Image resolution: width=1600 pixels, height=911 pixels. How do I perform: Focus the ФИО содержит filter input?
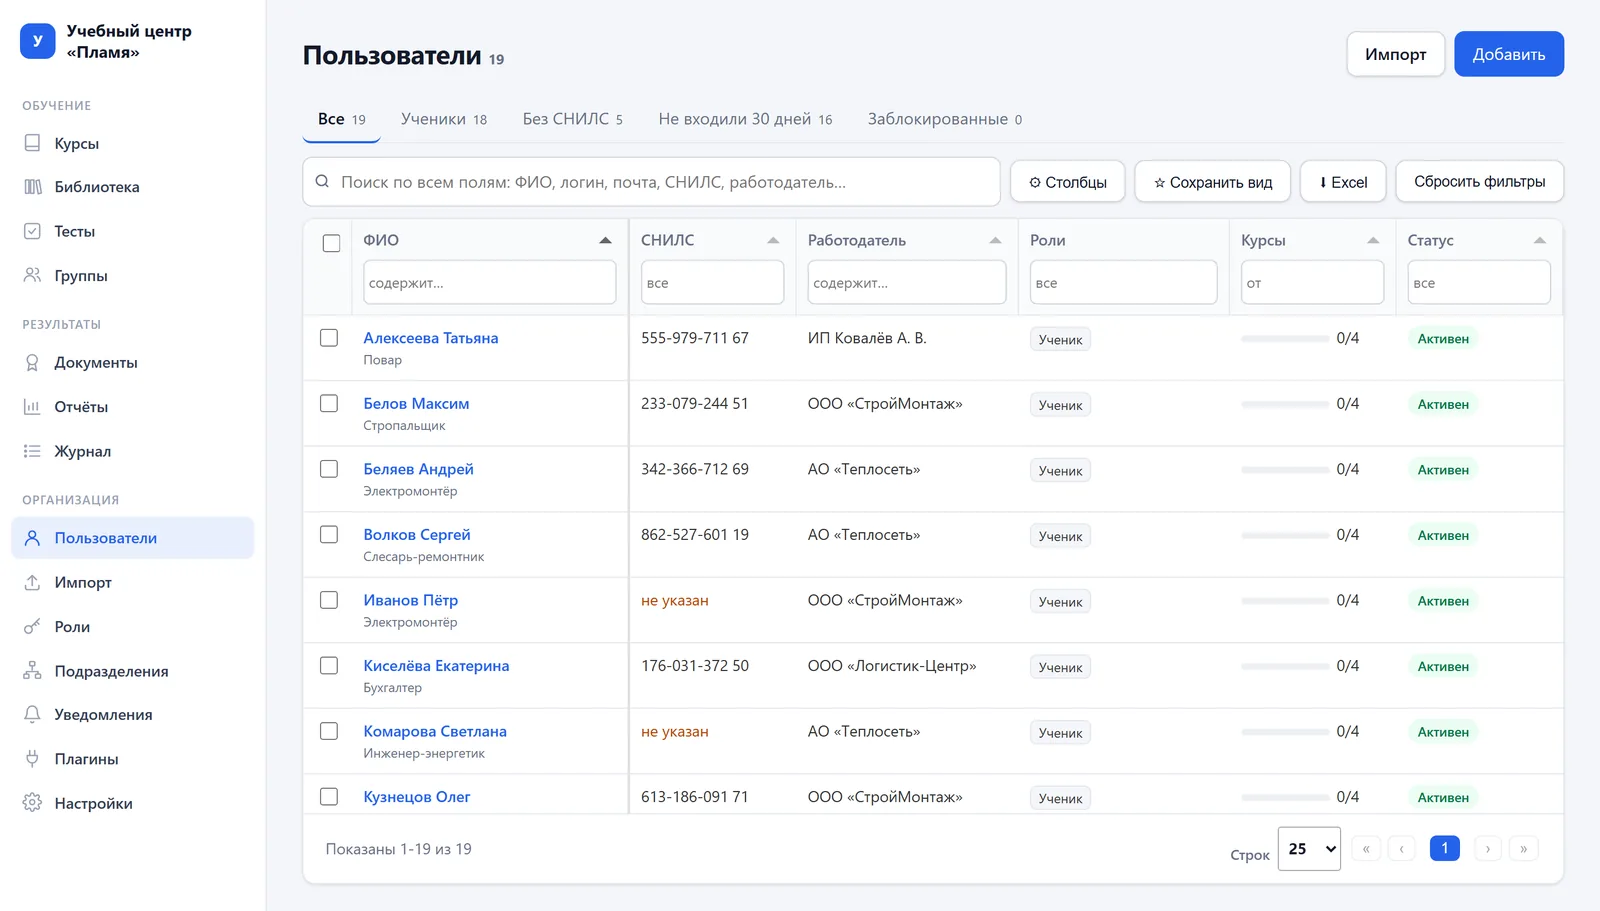pos(489,282)
